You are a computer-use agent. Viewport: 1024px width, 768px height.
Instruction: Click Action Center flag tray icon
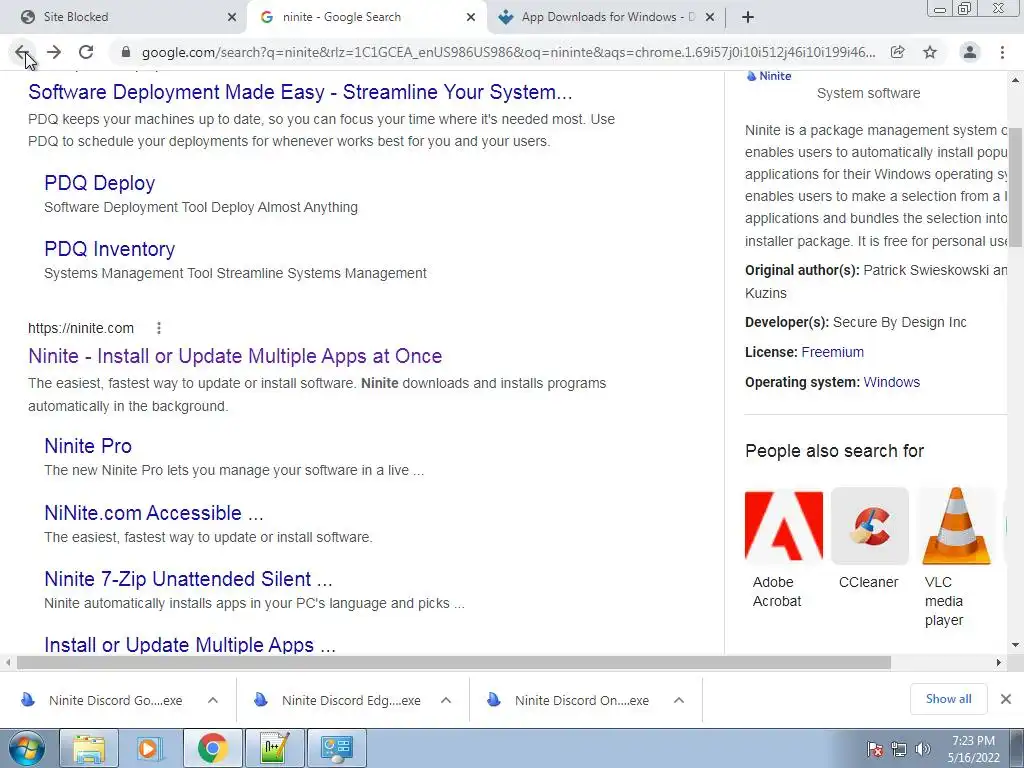tap(875, 749)
